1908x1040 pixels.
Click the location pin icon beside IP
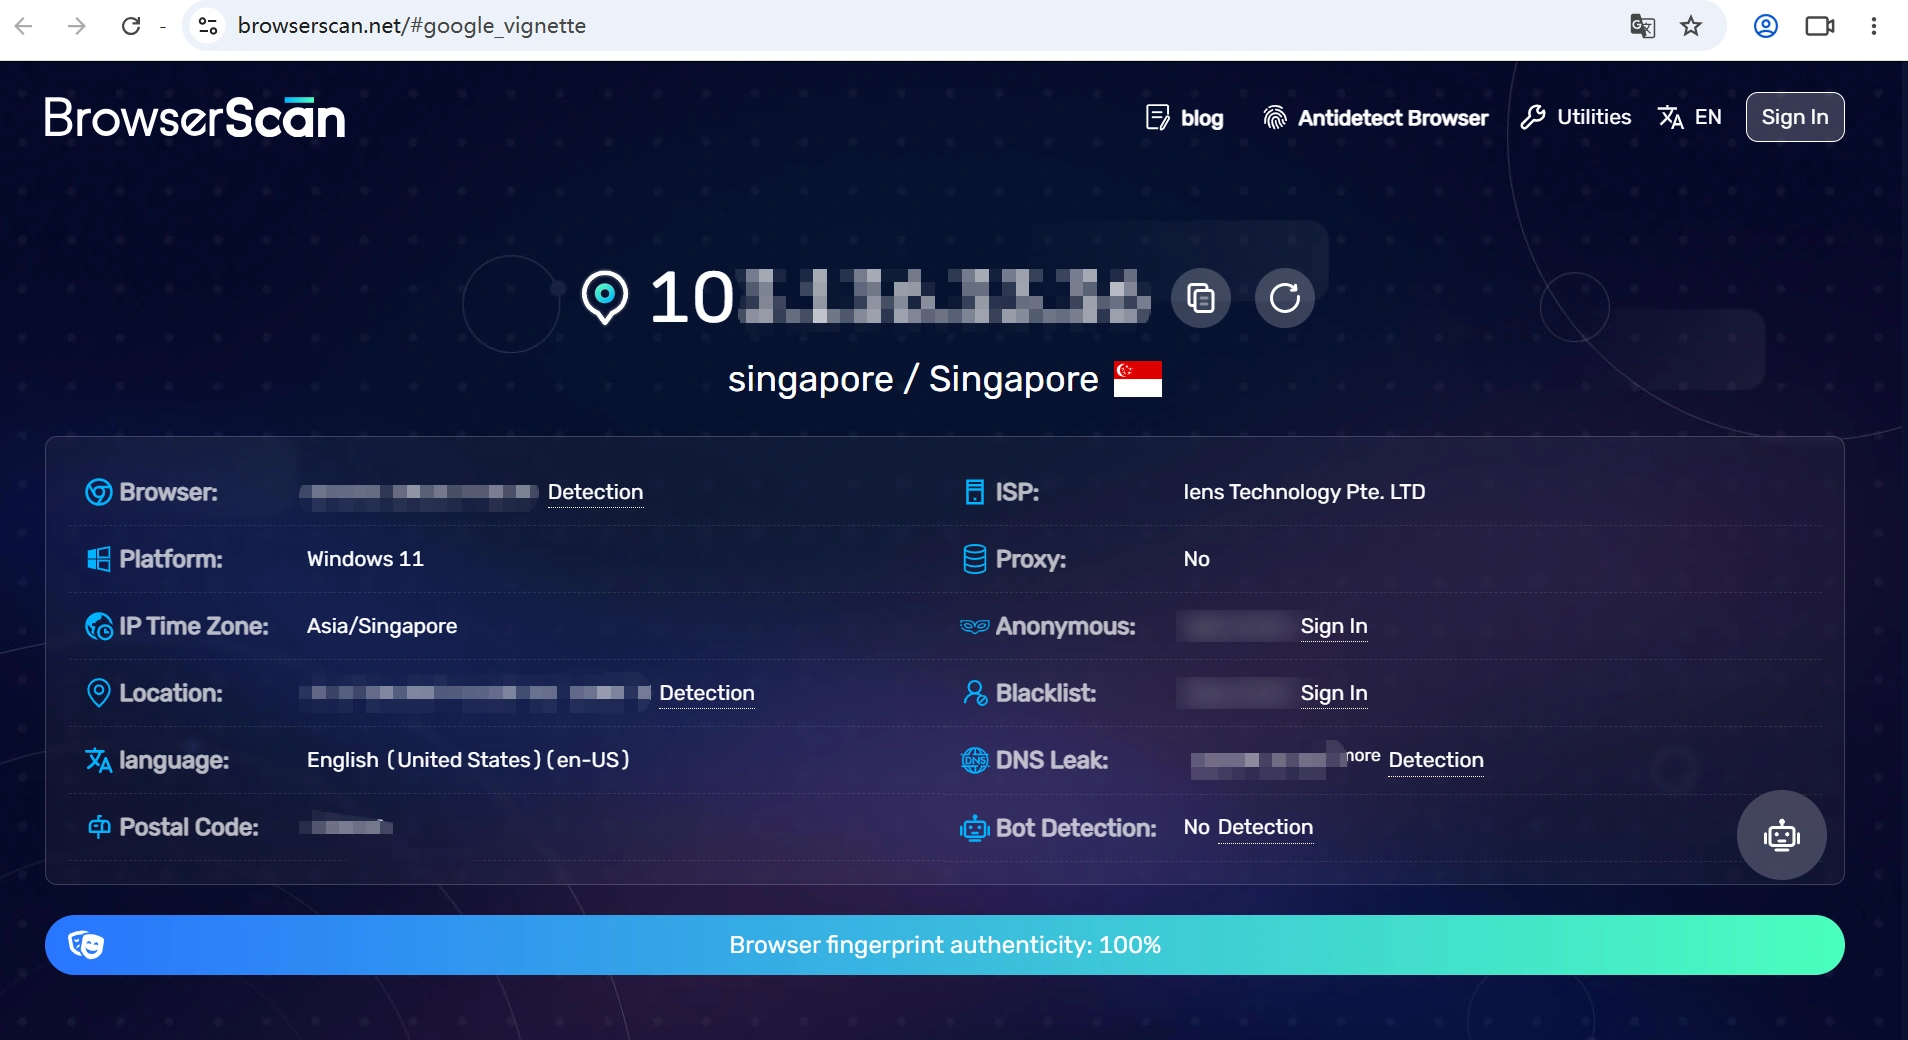[605, 298]
